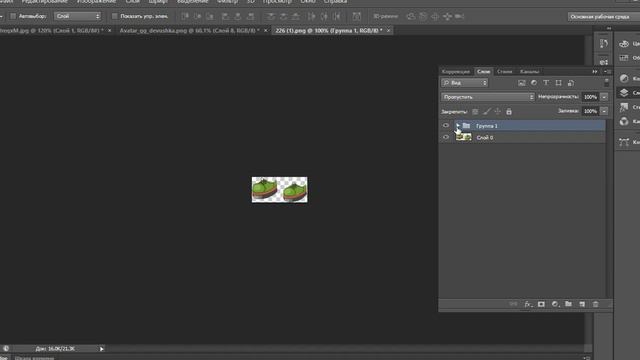
Task: Create a new group folder icon
Action: click(569, 304)
